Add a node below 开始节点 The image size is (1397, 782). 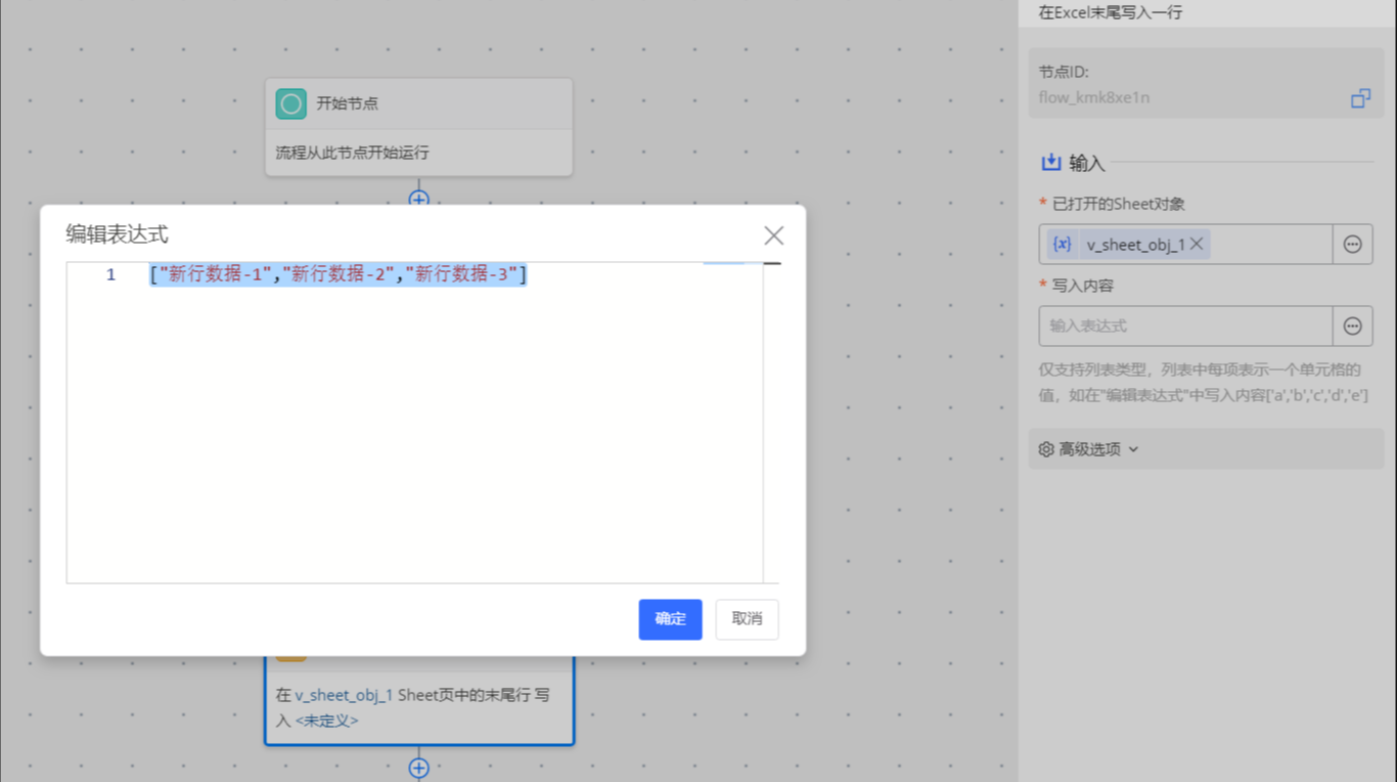[419, 200]
